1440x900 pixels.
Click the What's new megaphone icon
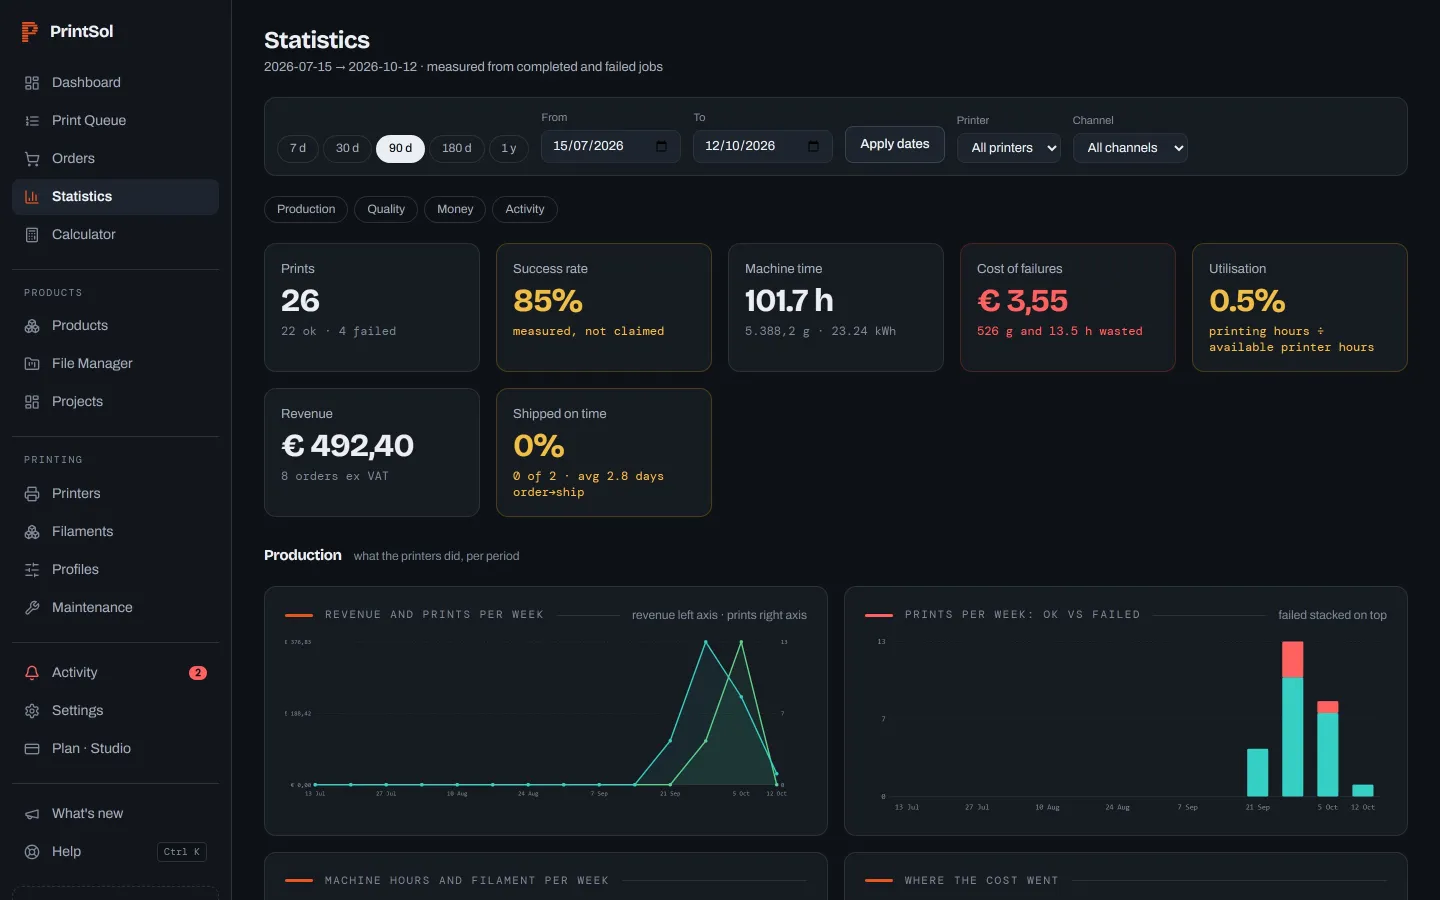pos(32,814)
